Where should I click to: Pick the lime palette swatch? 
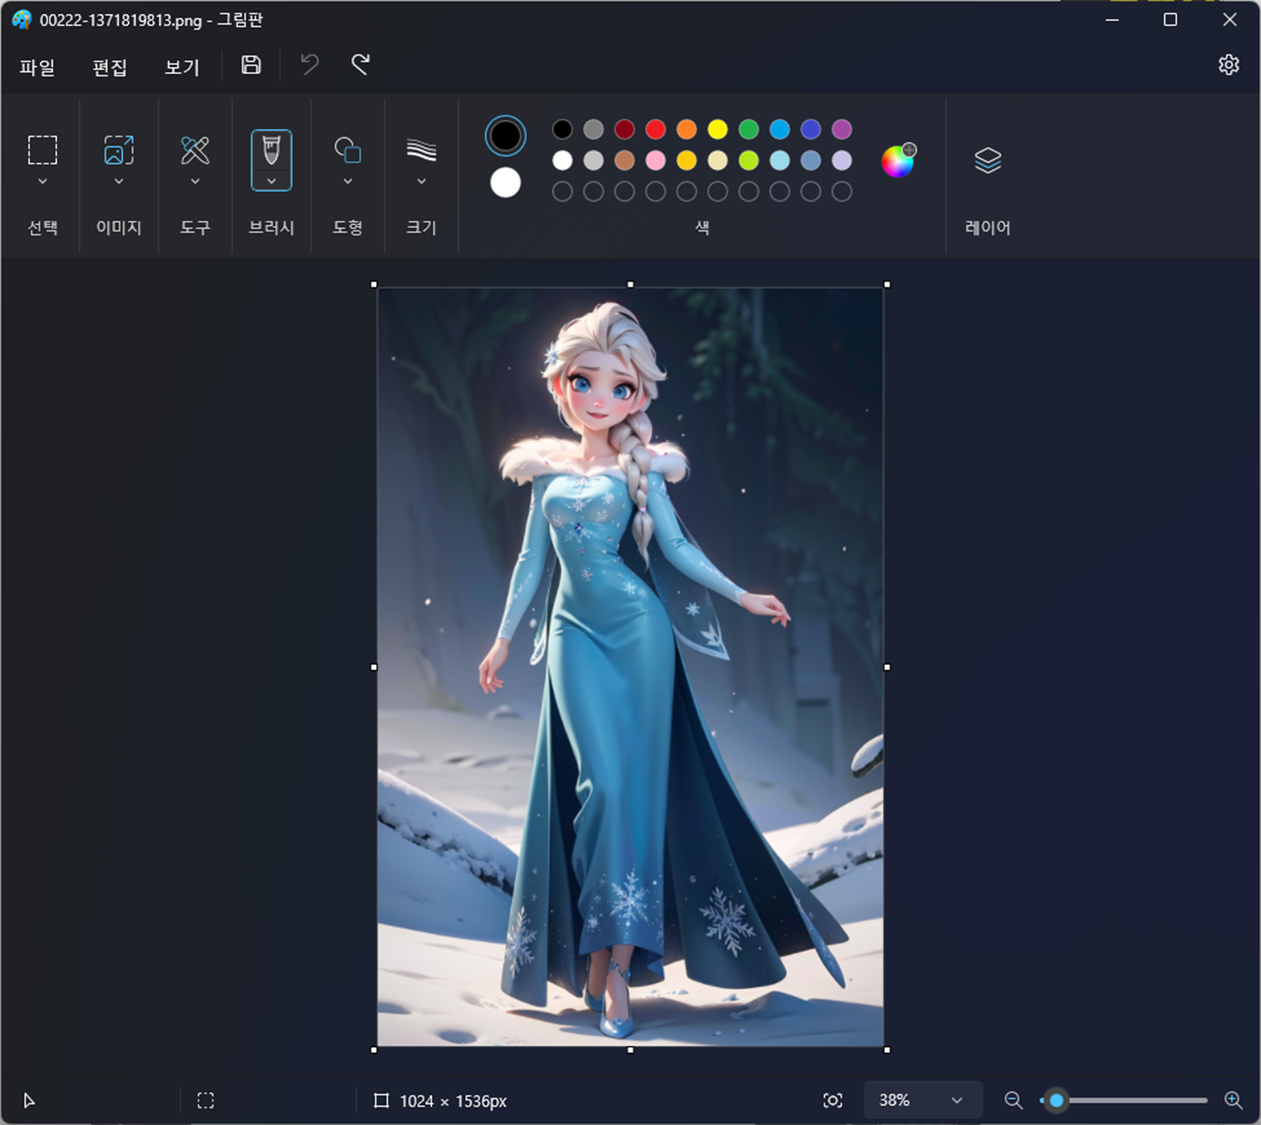(x=748, y=160)
